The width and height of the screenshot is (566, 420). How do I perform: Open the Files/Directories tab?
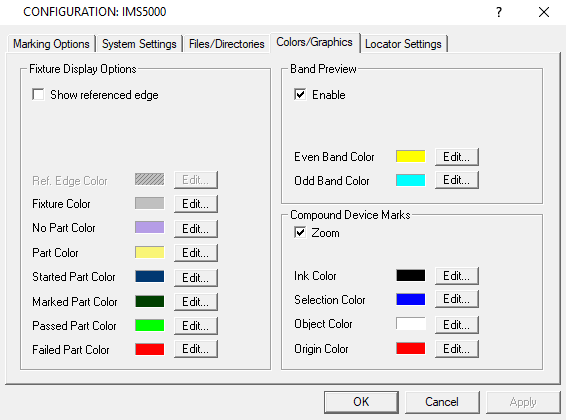(226, 44)
